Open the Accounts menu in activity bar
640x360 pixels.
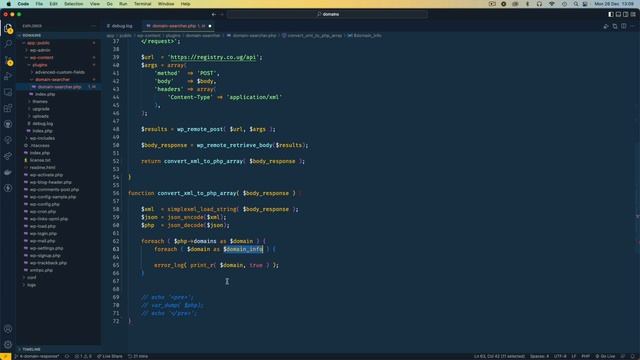[8, 329]
